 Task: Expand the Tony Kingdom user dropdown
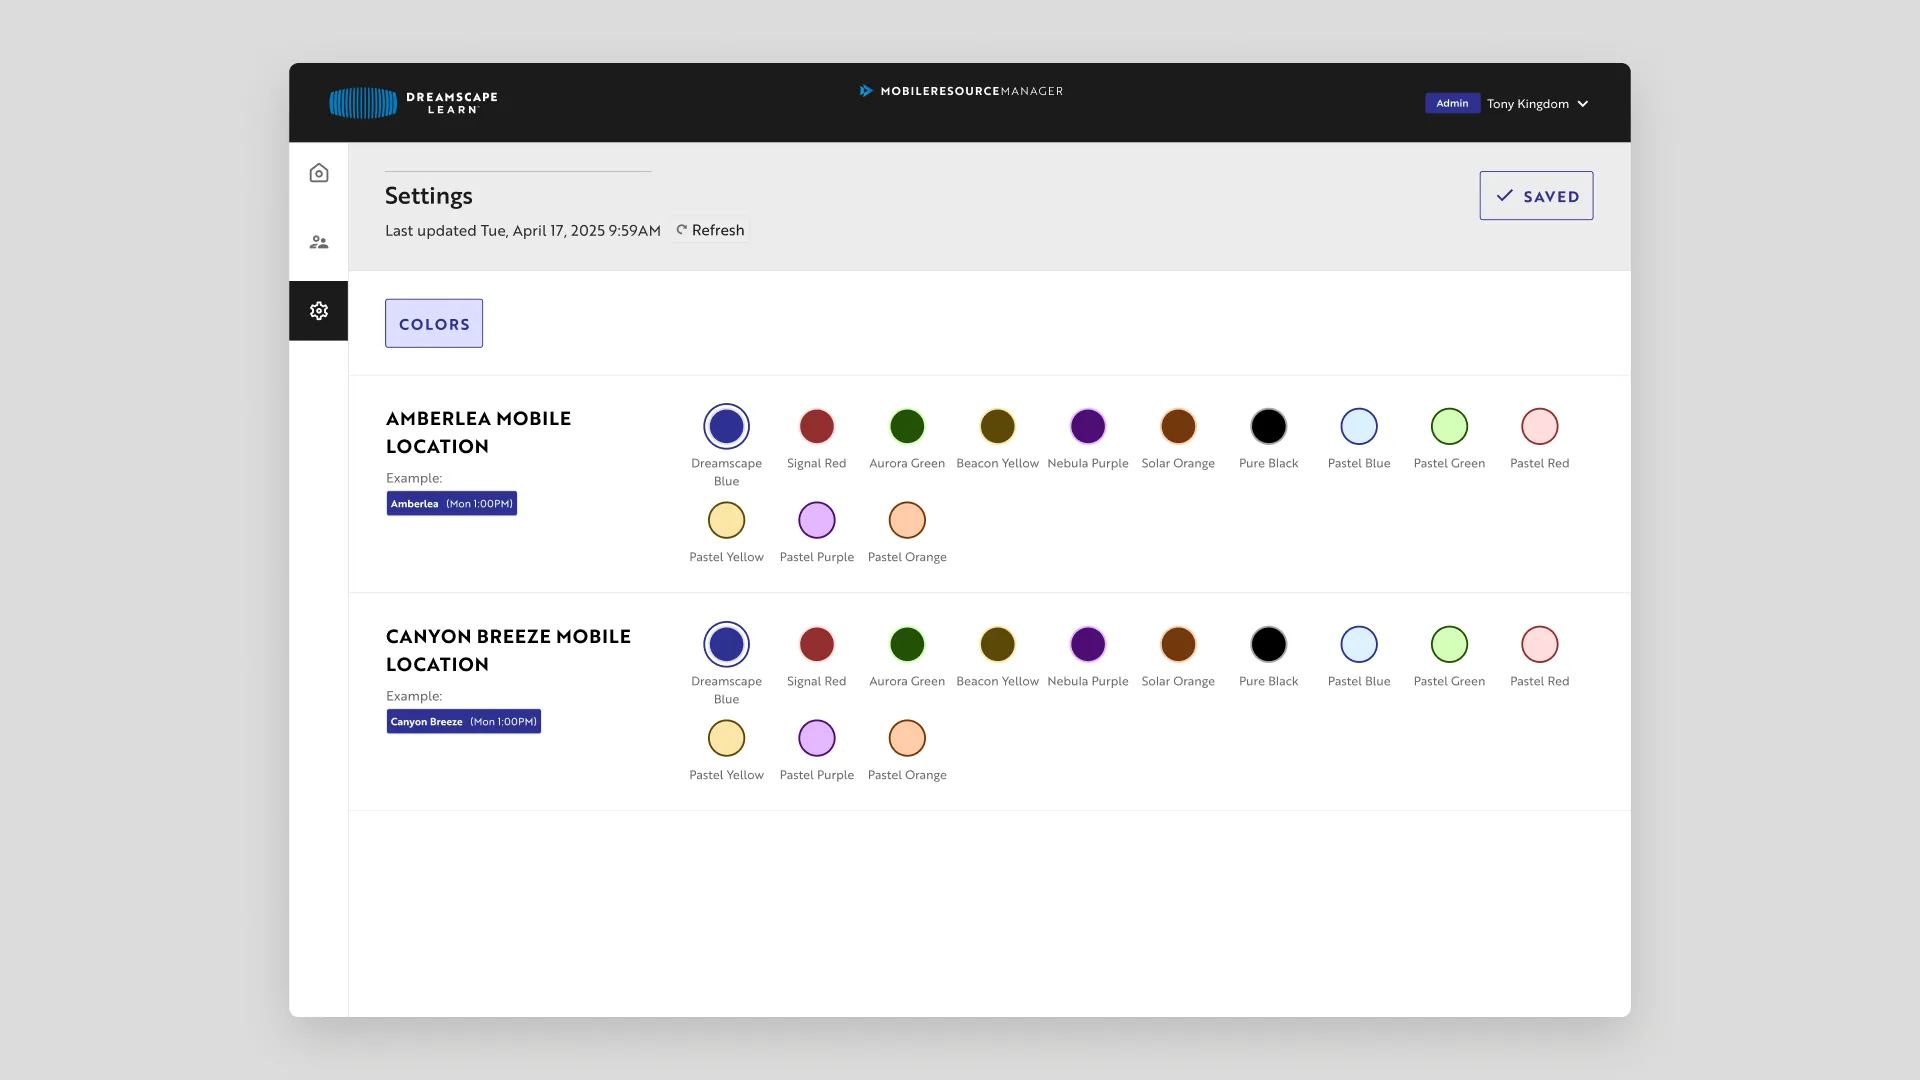pyautogui.click(x=1538, y=104)
